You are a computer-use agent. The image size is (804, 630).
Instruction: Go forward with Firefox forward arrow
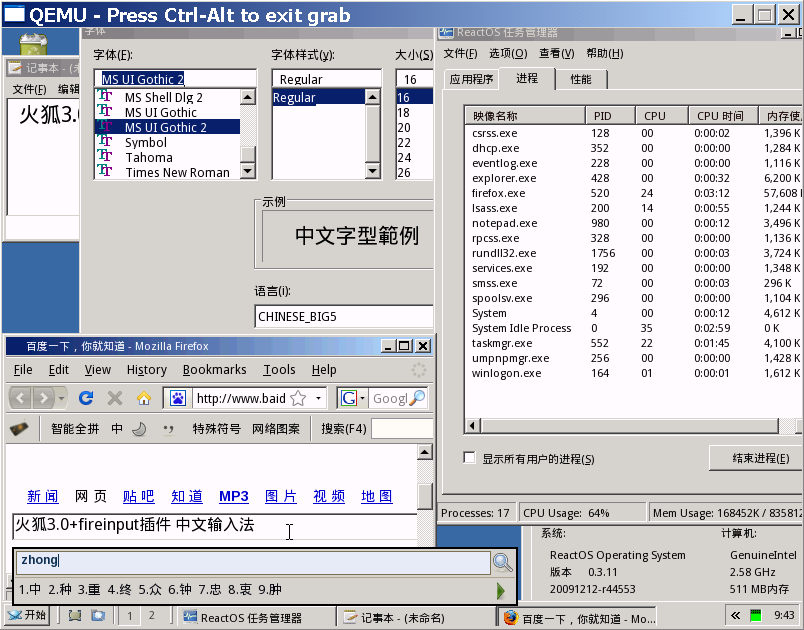[44, 398]
